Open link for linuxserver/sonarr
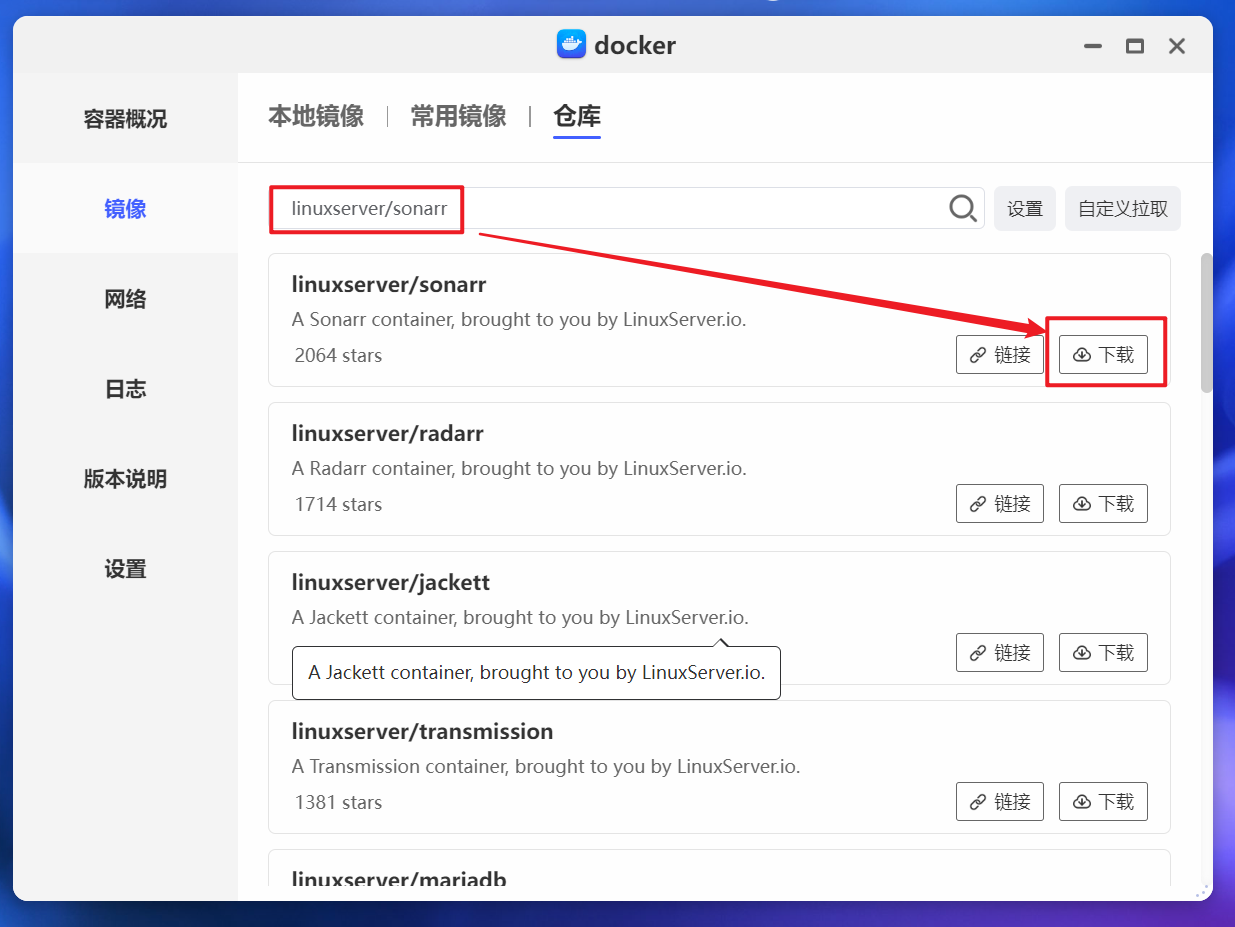Image resolution: width=1235 pixels, height=927 pixels. [x=1000, y=355]
